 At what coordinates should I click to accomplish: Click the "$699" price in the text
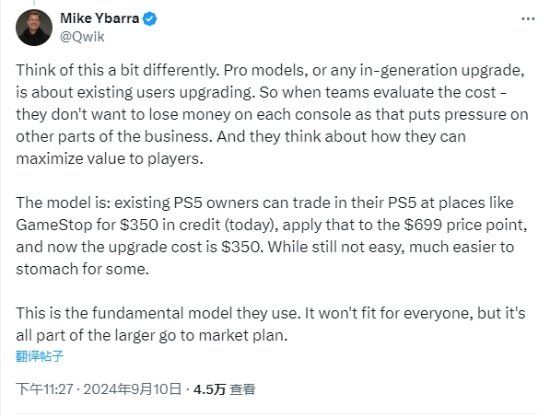[423, 225]
